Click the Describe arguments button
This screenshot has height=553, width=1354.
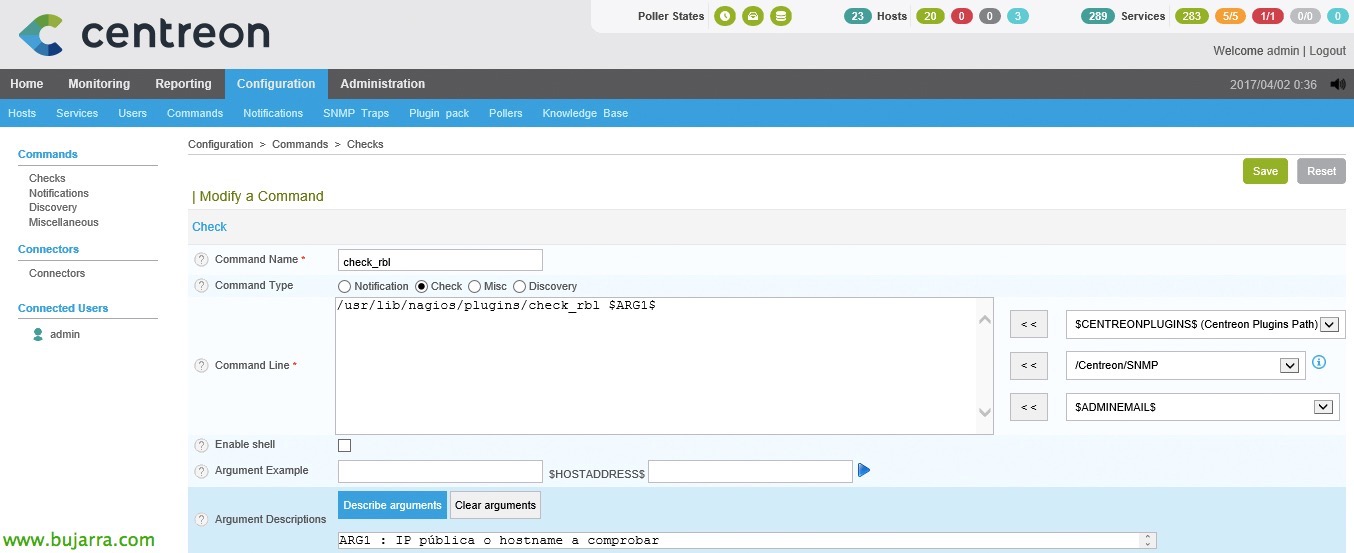pyautogui.click(x=392, y=505)
